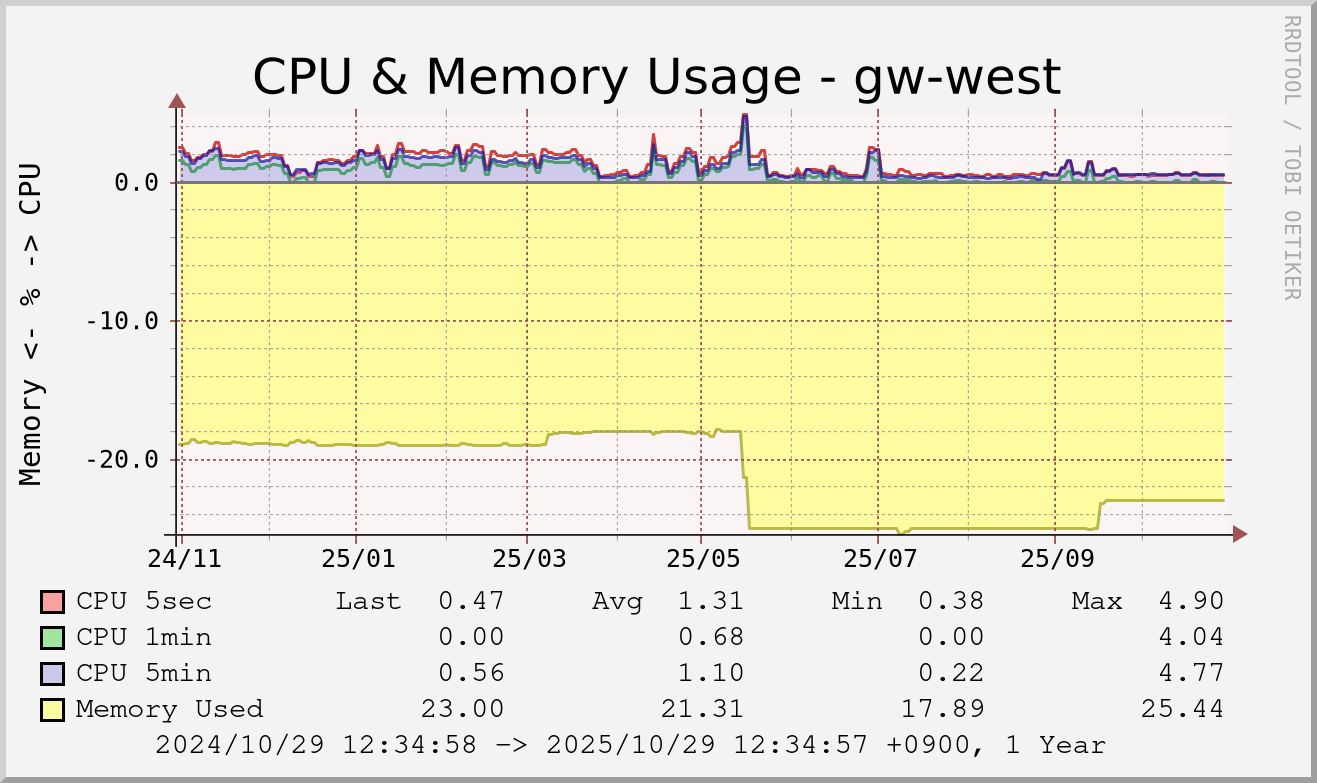This screenshot has height=783, width=1317.
Task: Click the time range text below the legend
Action: pyautogui.click(x=631, y=746)
